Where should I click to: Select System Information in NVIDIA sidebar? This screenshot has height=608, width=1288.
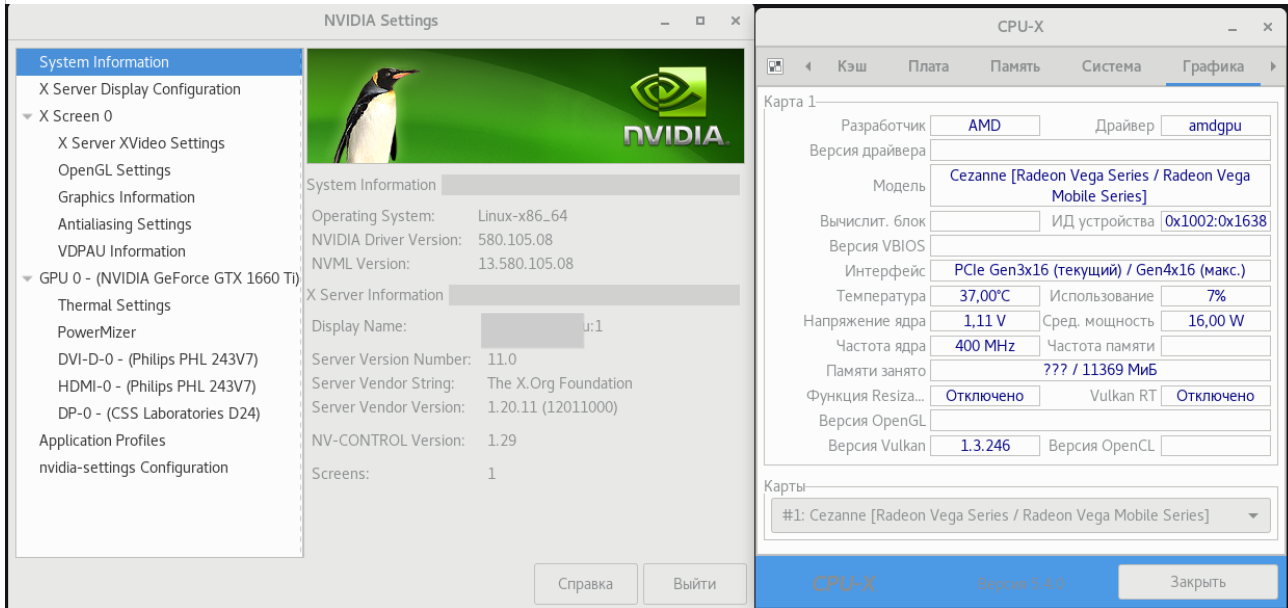coord(160,62)
